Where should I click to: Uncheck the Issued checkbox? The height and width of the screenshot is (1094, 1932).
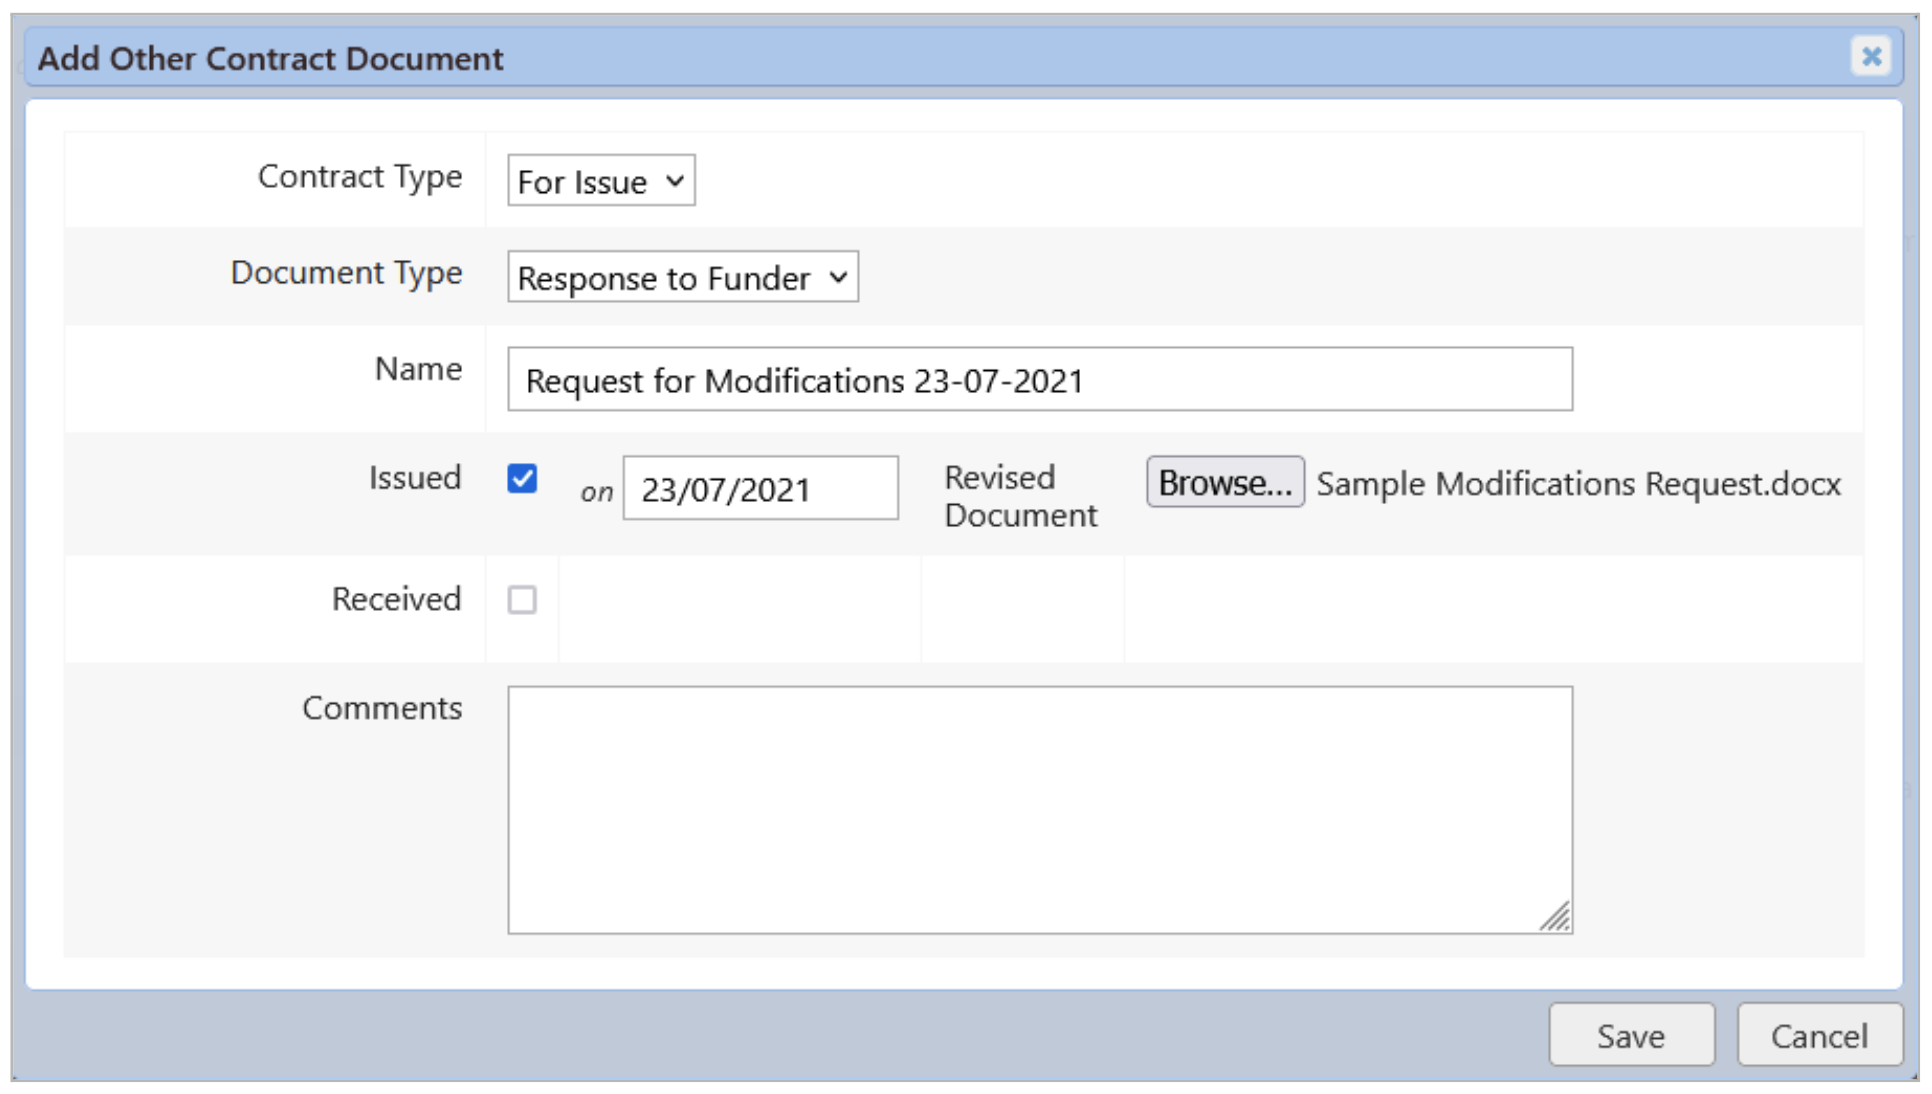[522, 479]
